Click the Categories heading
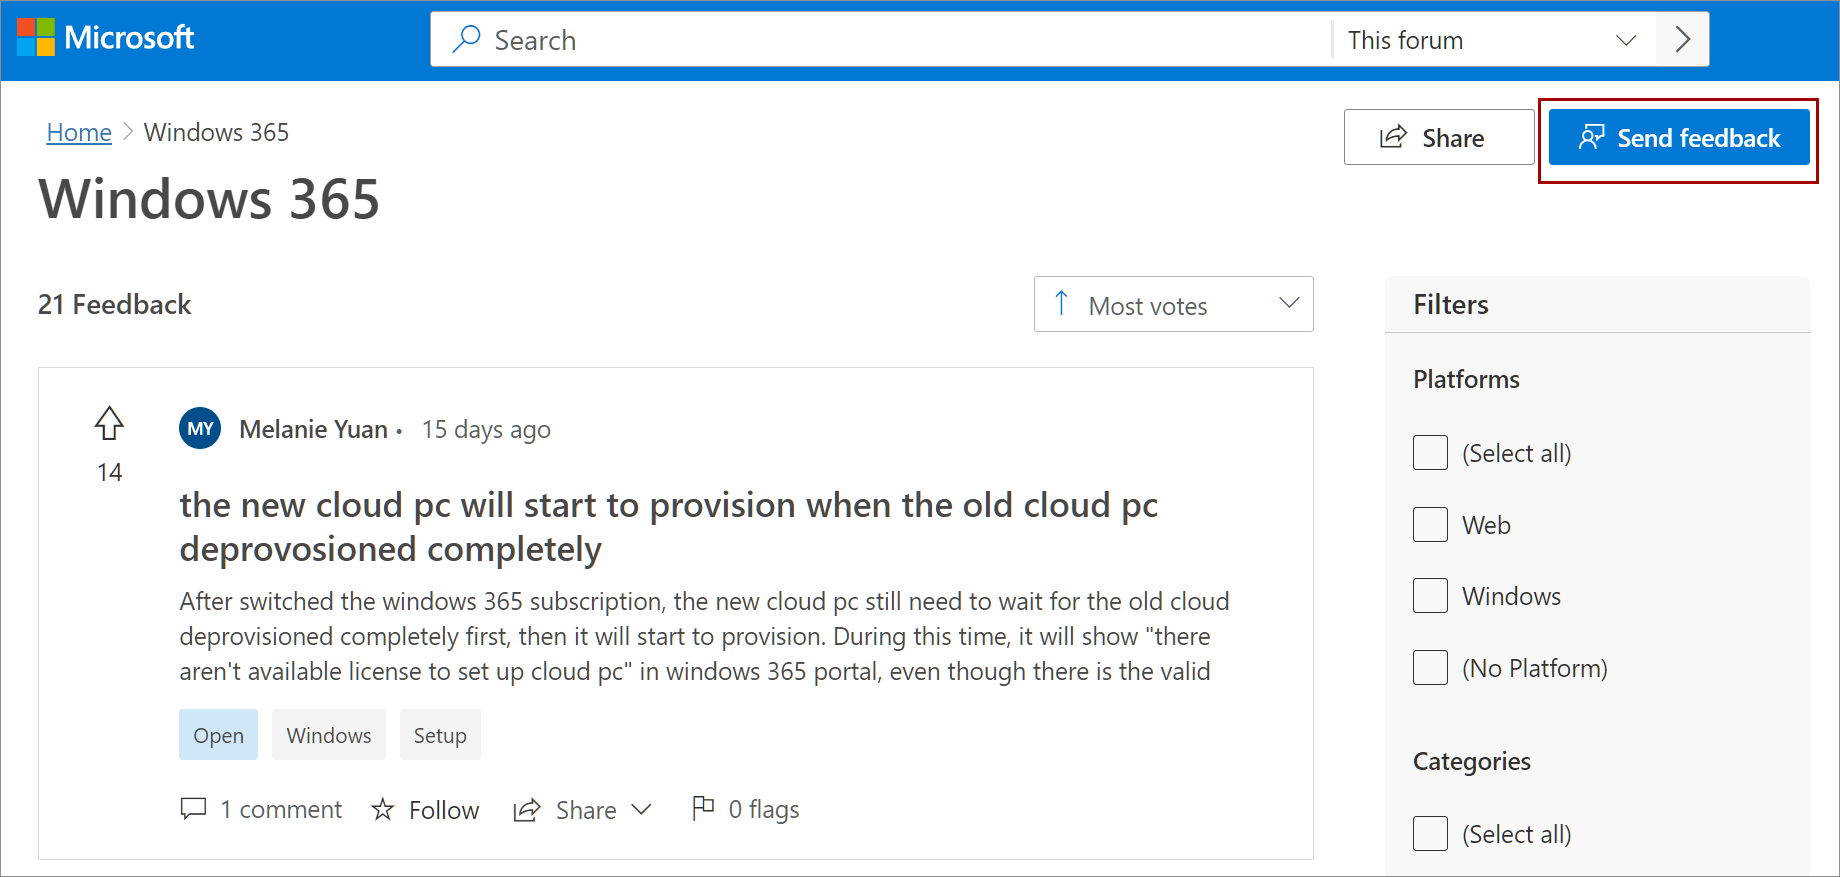 tap(1472, 761)
